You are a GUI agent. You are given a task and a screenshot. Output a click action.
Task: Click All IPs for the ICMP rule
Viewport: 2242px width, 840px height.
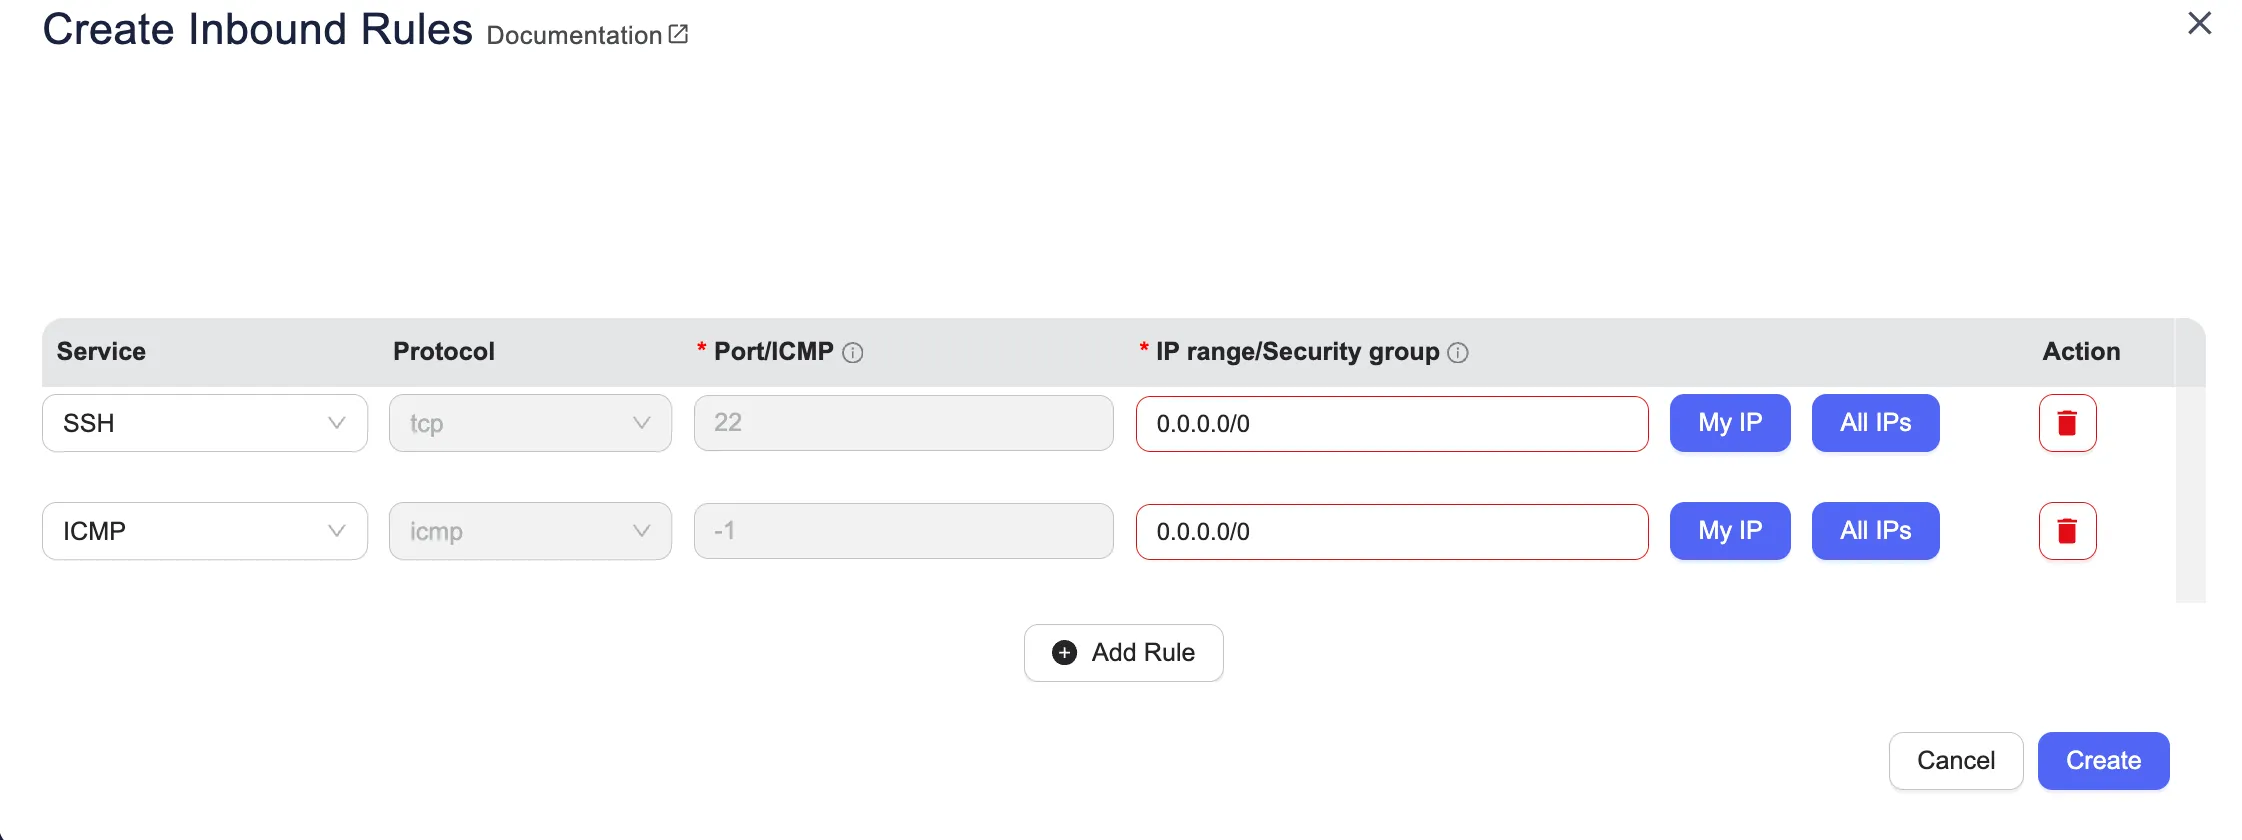point(1875,531)
